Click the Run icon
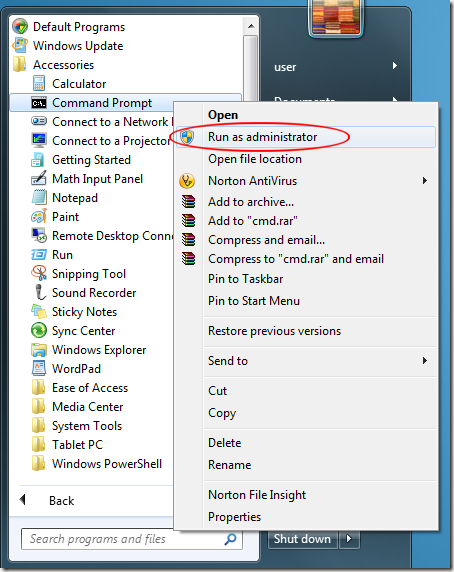Screen dimensions: 454x572 (39, 254)
